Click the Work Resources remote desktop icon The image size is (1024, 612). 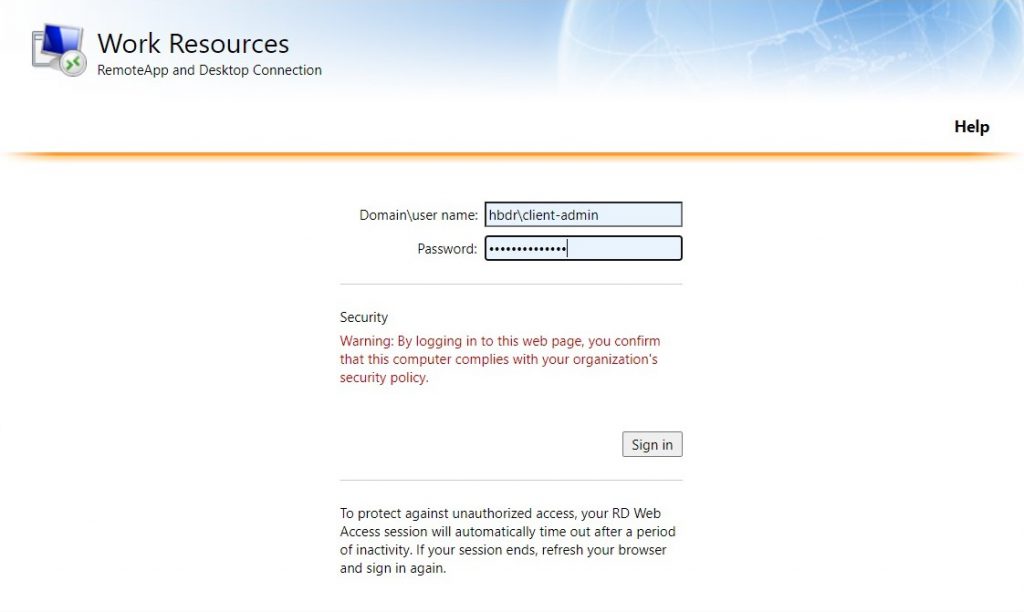59,50
